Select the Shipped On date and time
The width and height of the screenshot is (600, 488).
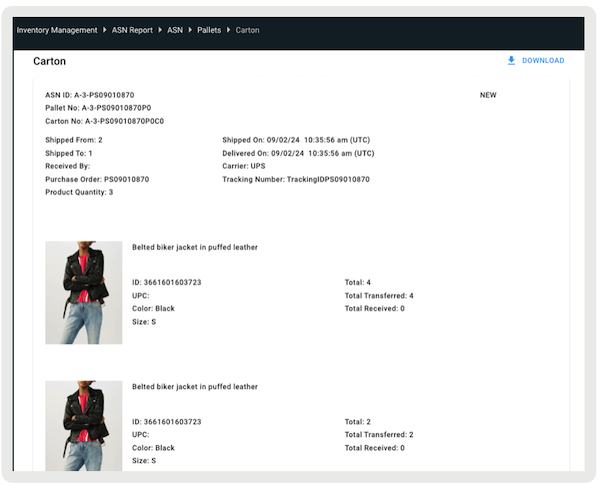[x=296, y=140]
